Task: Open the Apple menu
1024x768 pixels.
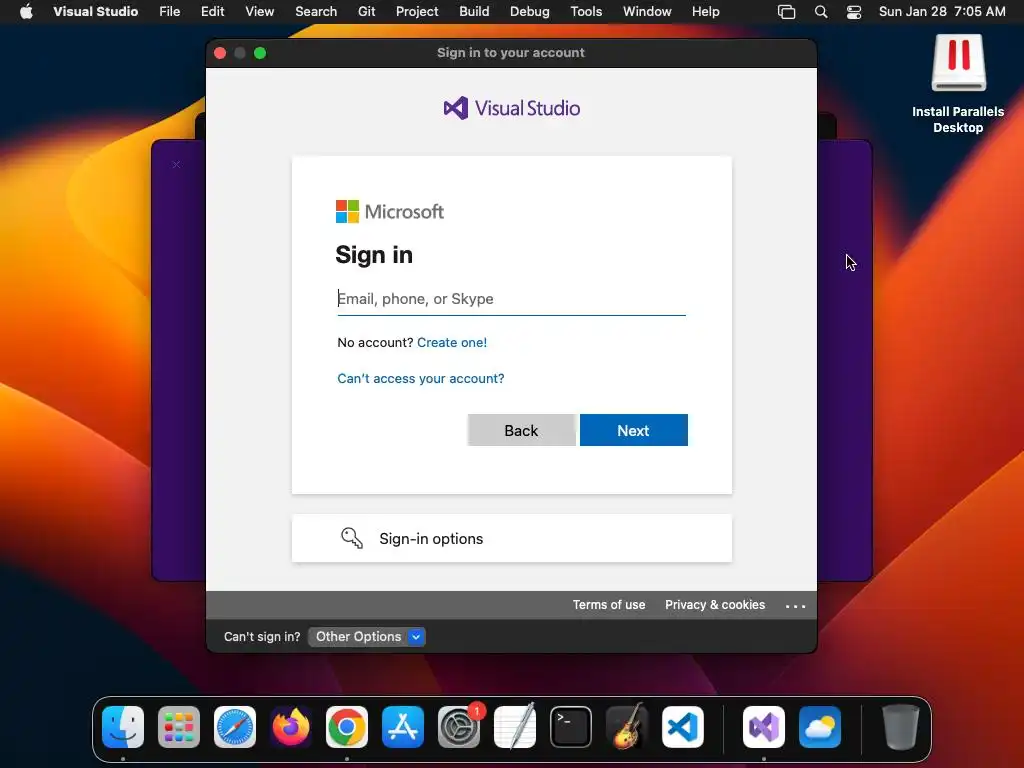Action: pyautogui.click(x=26, y=11)
